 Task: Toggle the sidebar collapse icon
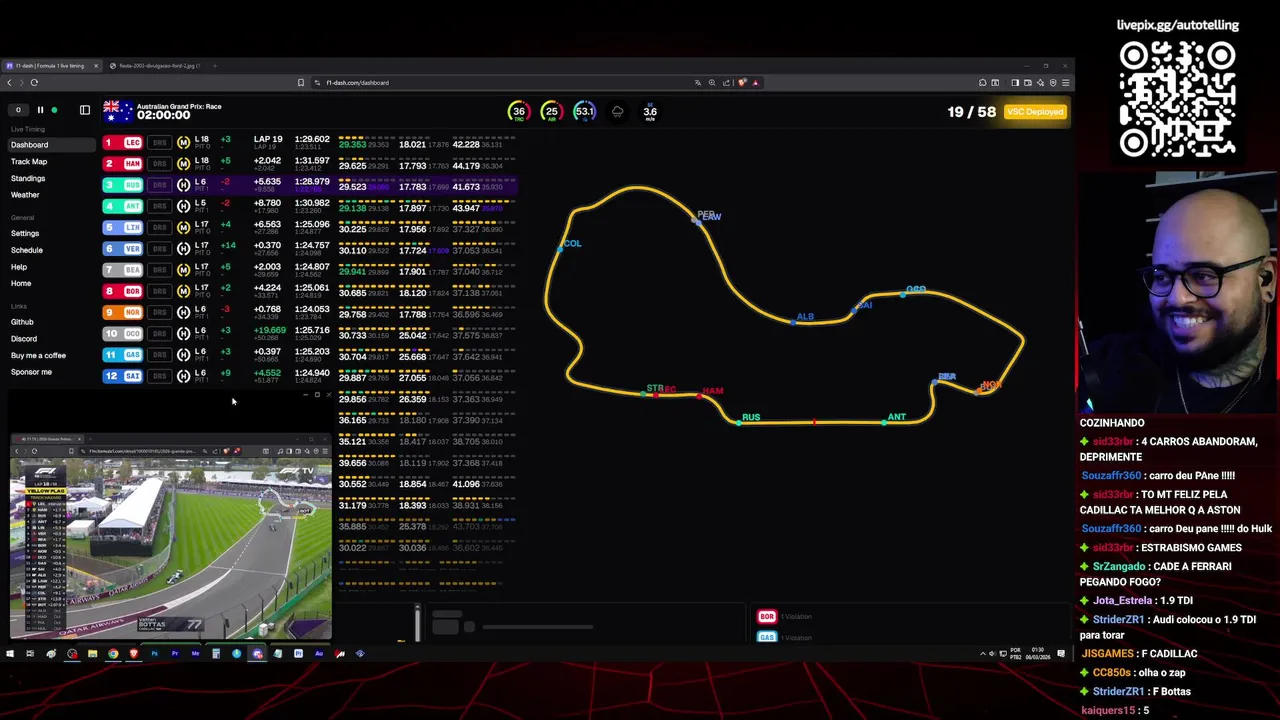point(85,110)
